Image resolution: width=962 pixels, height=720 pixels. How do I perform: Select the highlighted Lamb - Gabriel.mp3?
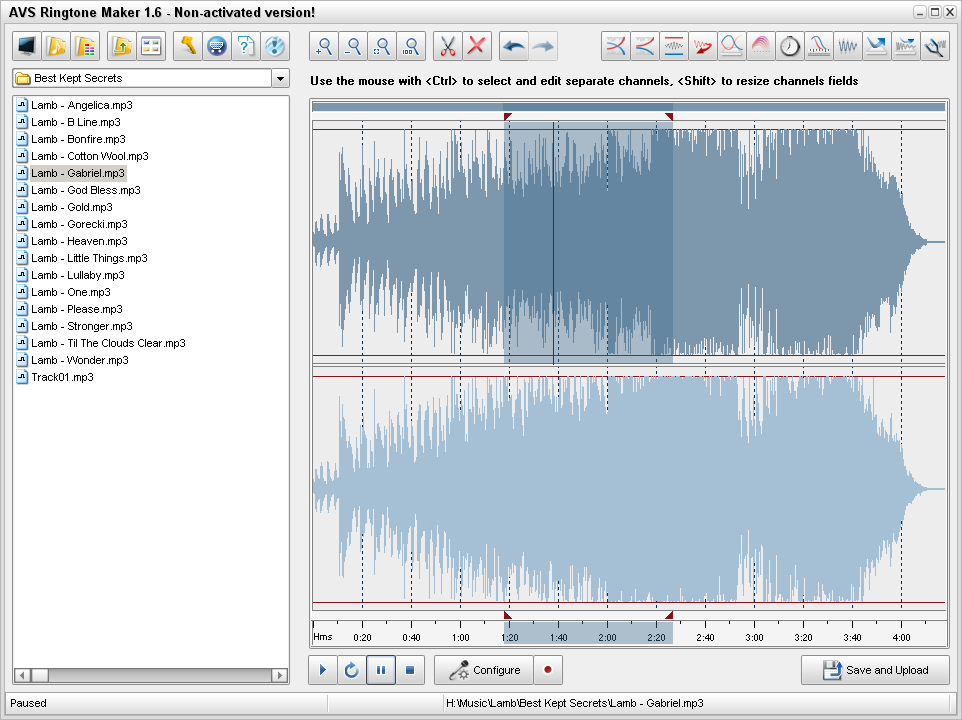(78, 173)
